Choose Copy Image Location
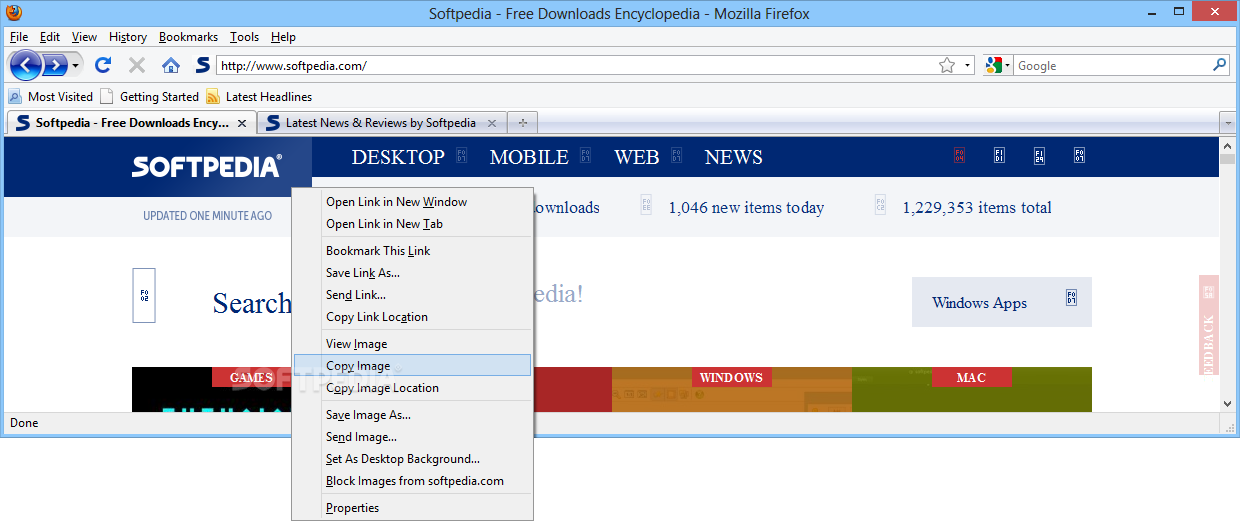This screenshot has height=521, width=1240. click(413, 388)
